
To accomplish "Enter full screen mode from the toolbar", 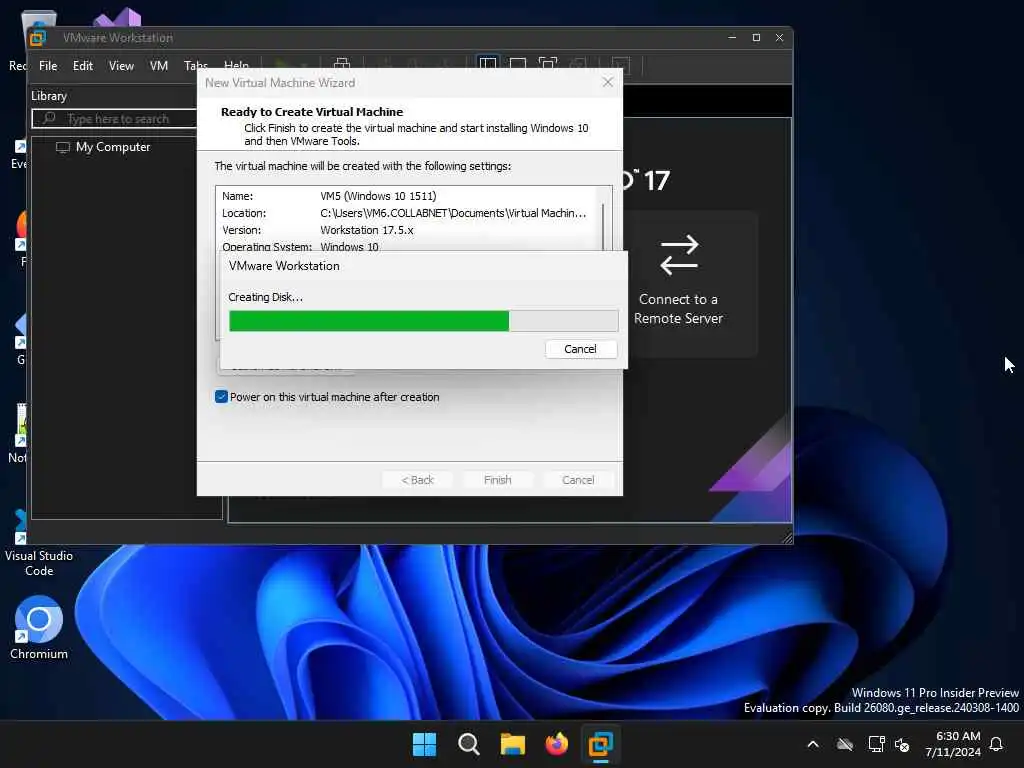I will [548, 64].
